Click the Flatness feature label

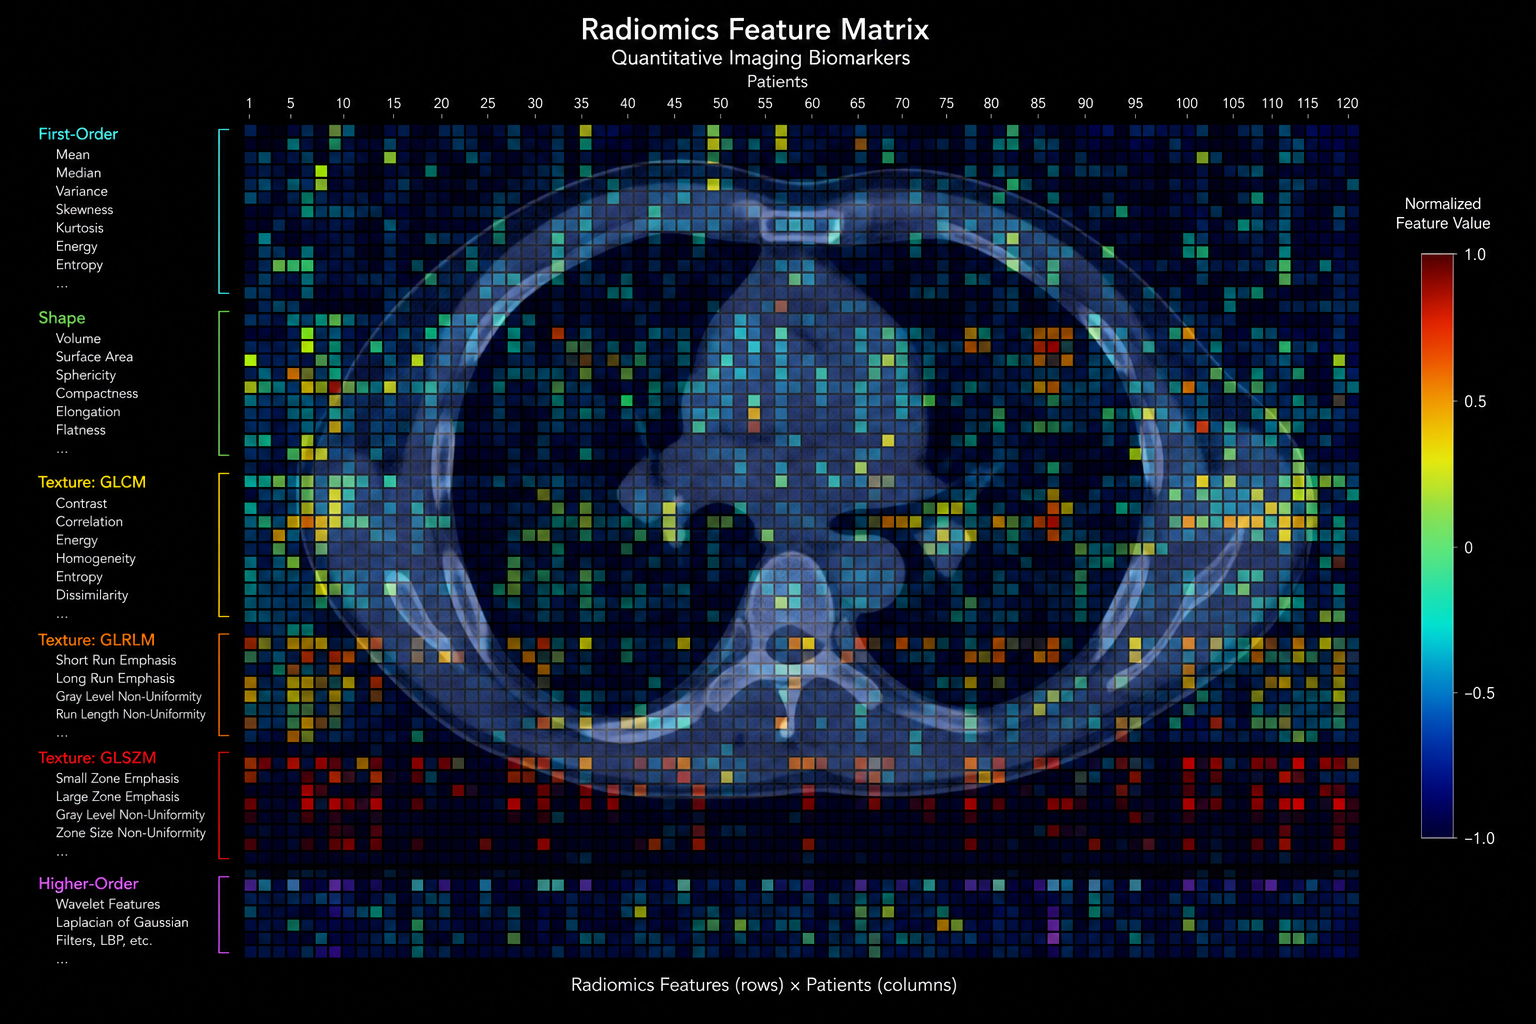click(81, 430)
